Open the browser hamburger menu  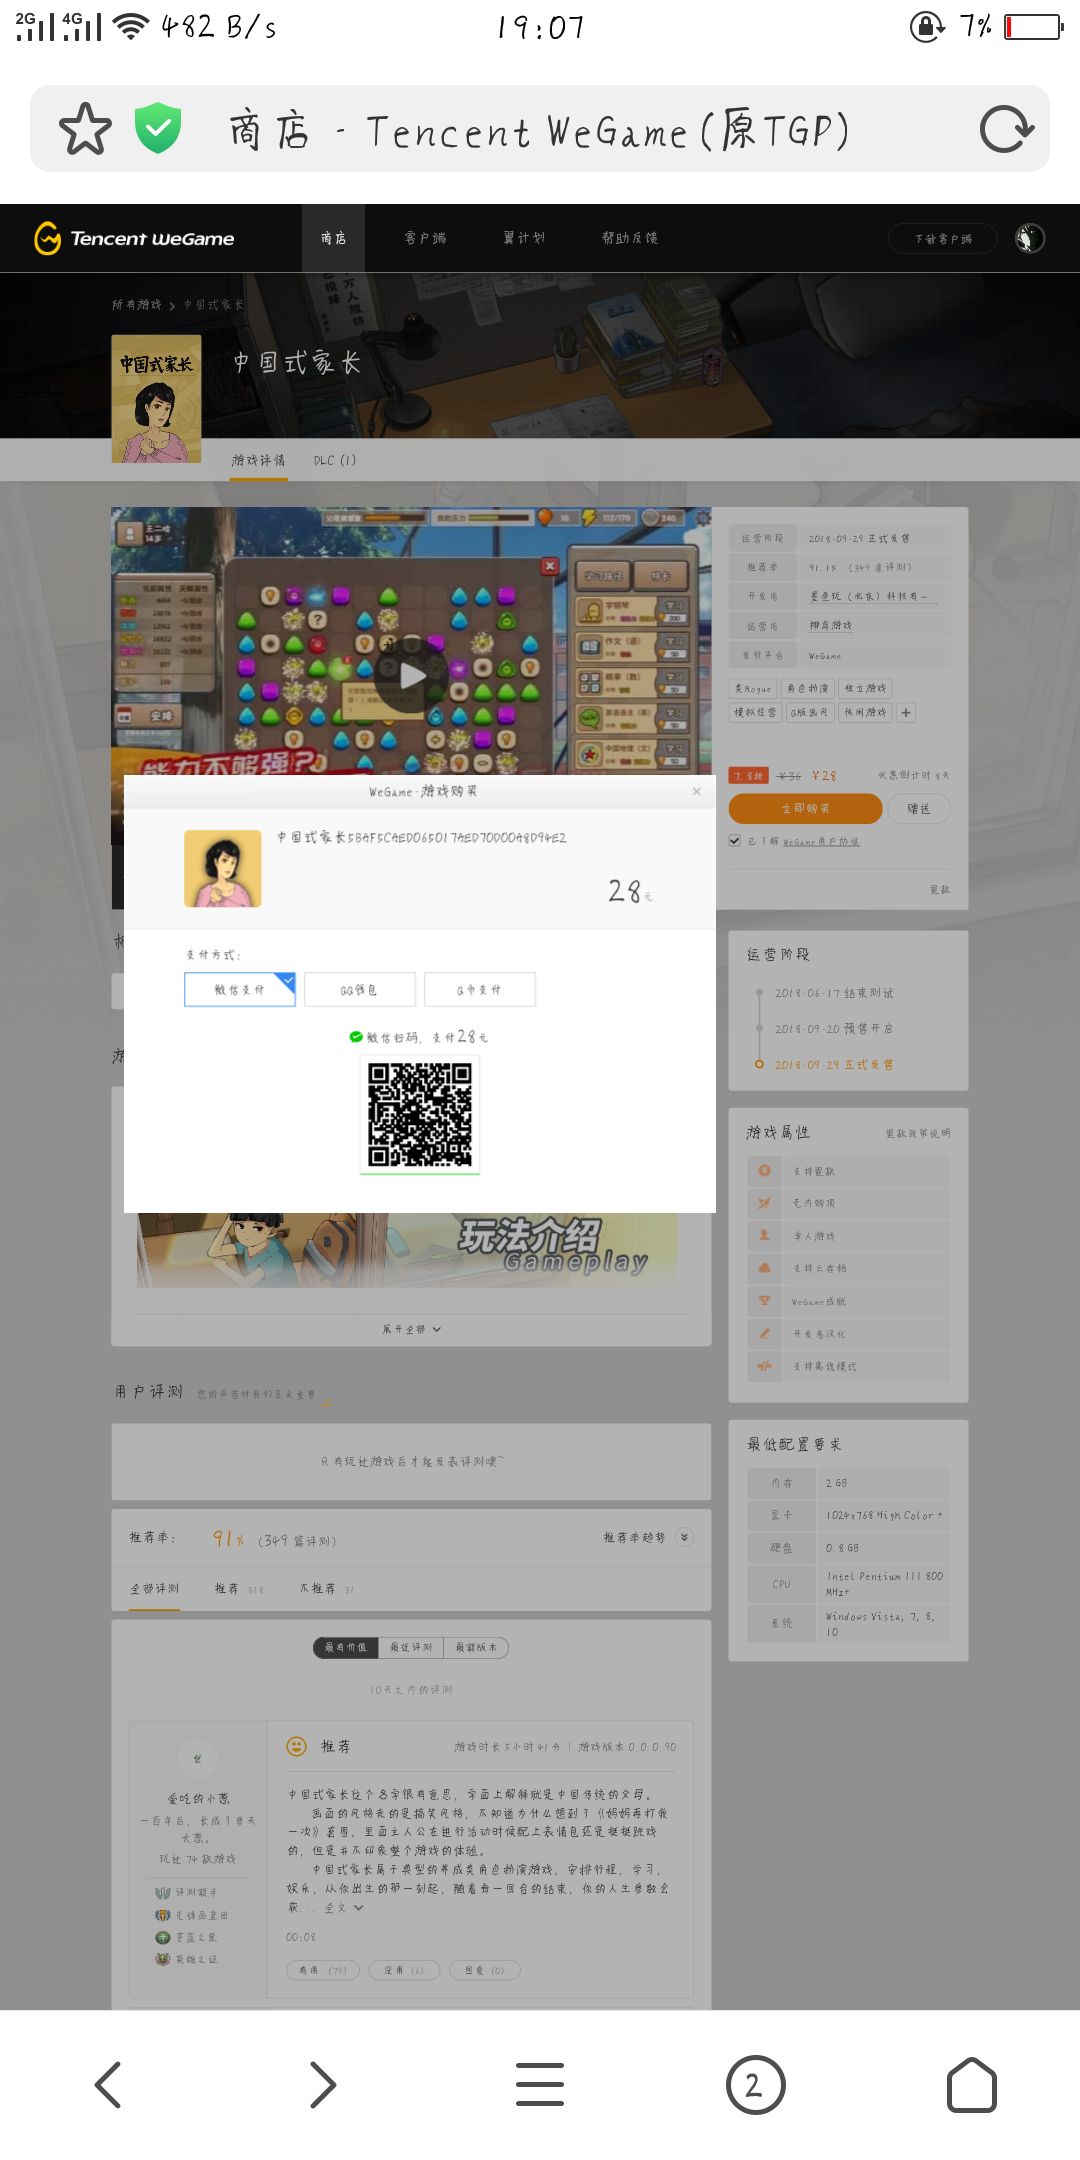tap(540, 2085)
